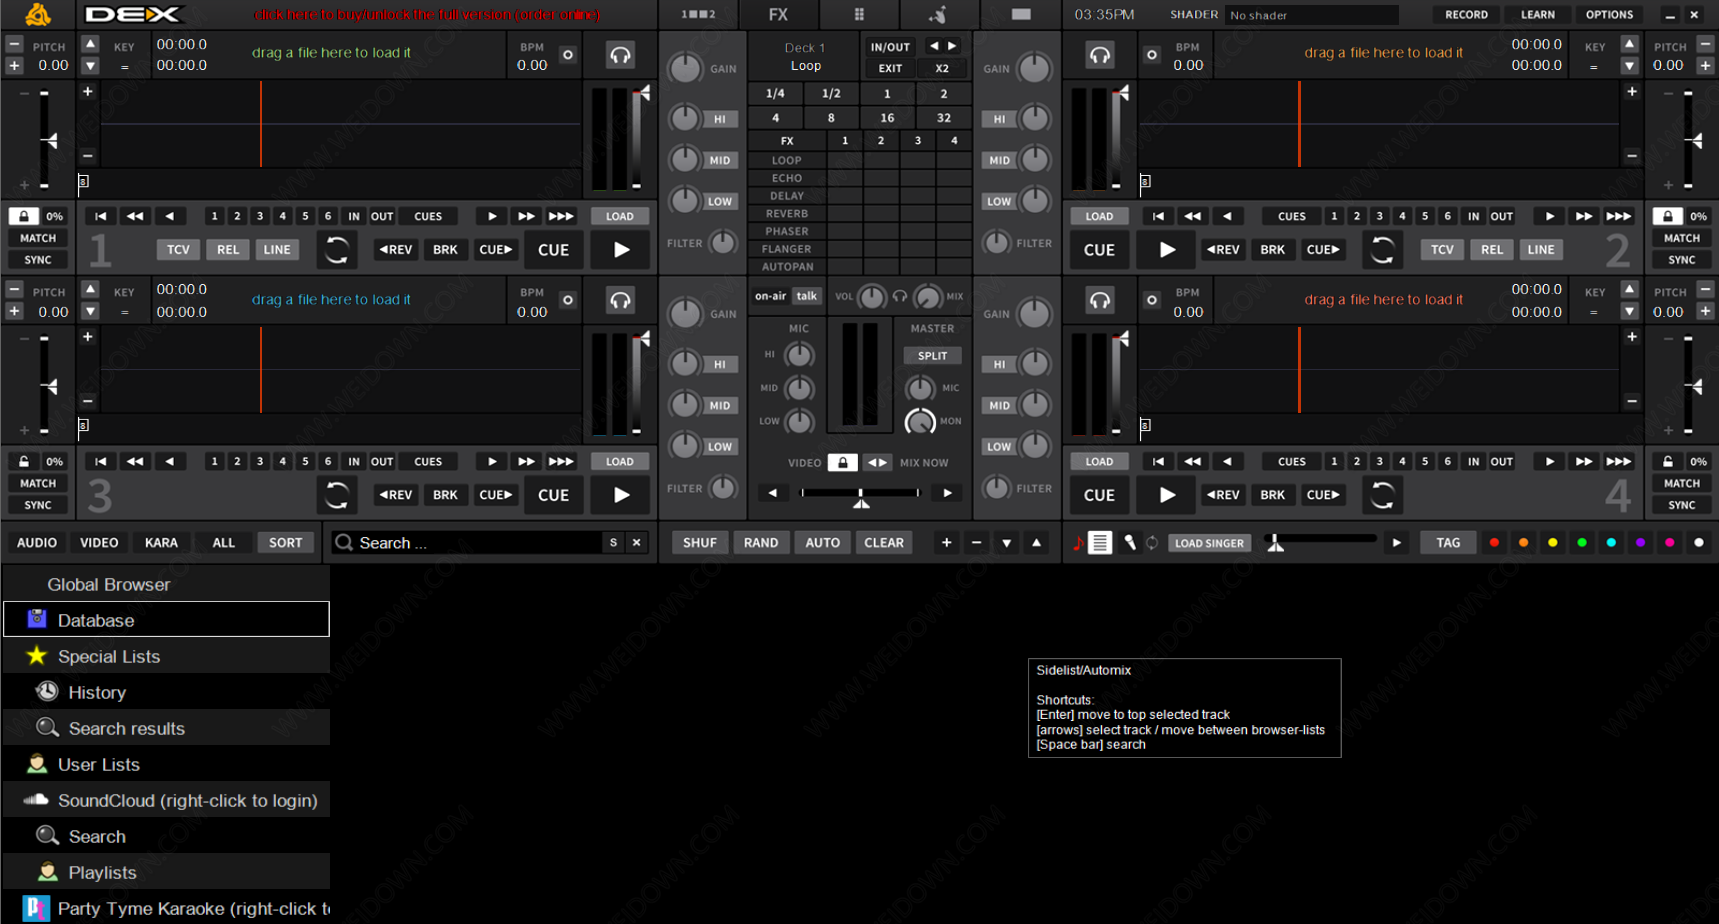The height and width of the screenshot is (924, 1719).
Task: Click the microphone singer icon
Action: pyautogui.click(x=1129, y=543)
